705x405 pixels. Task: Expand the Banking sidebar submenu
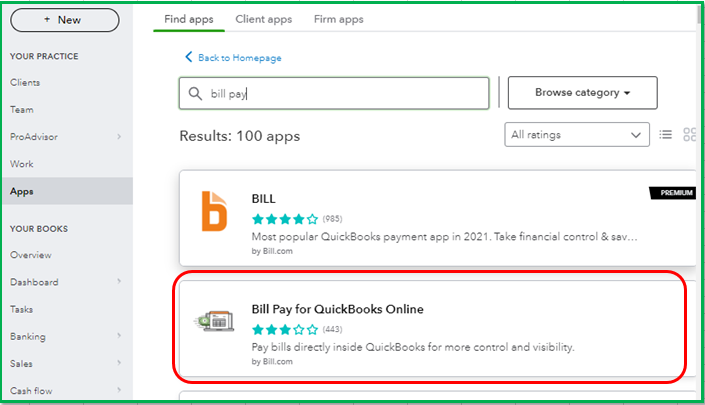[119, 336]
